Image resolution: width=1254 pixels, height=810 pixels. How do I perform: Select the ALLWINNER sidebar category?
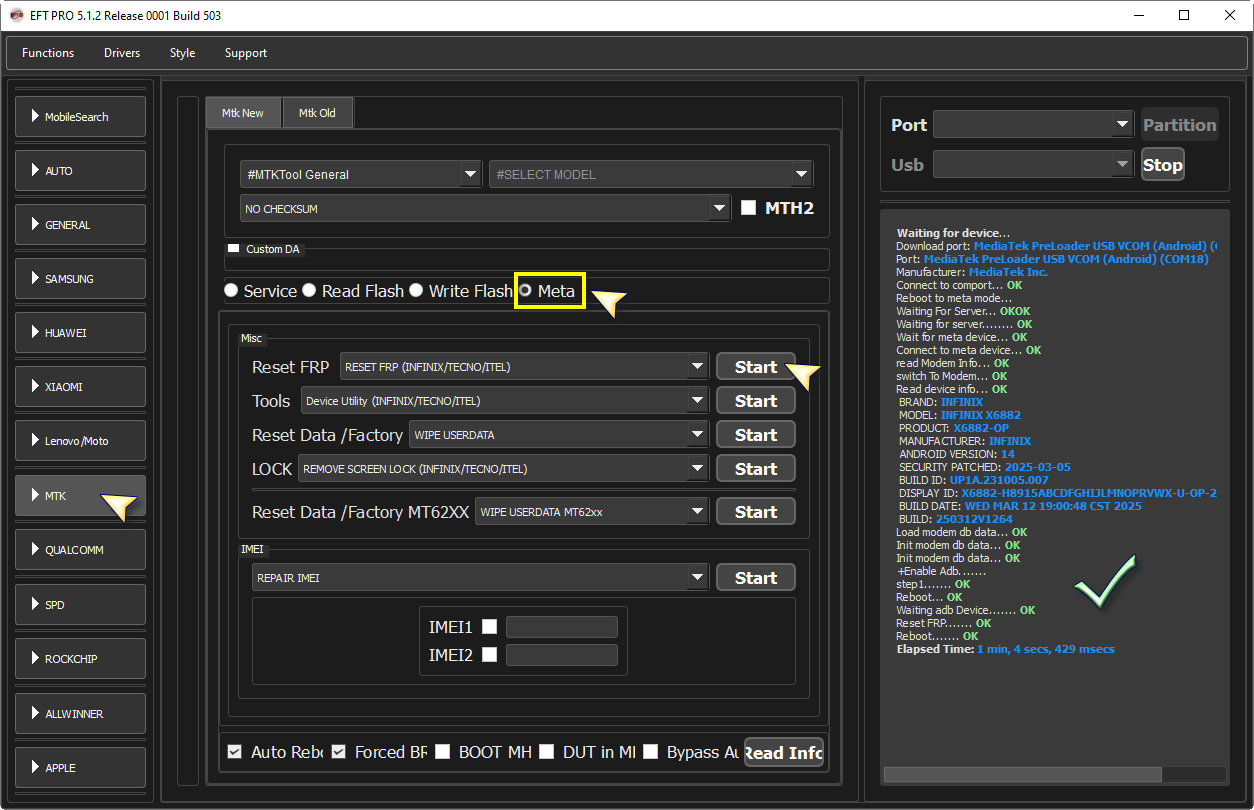(81, 714)
